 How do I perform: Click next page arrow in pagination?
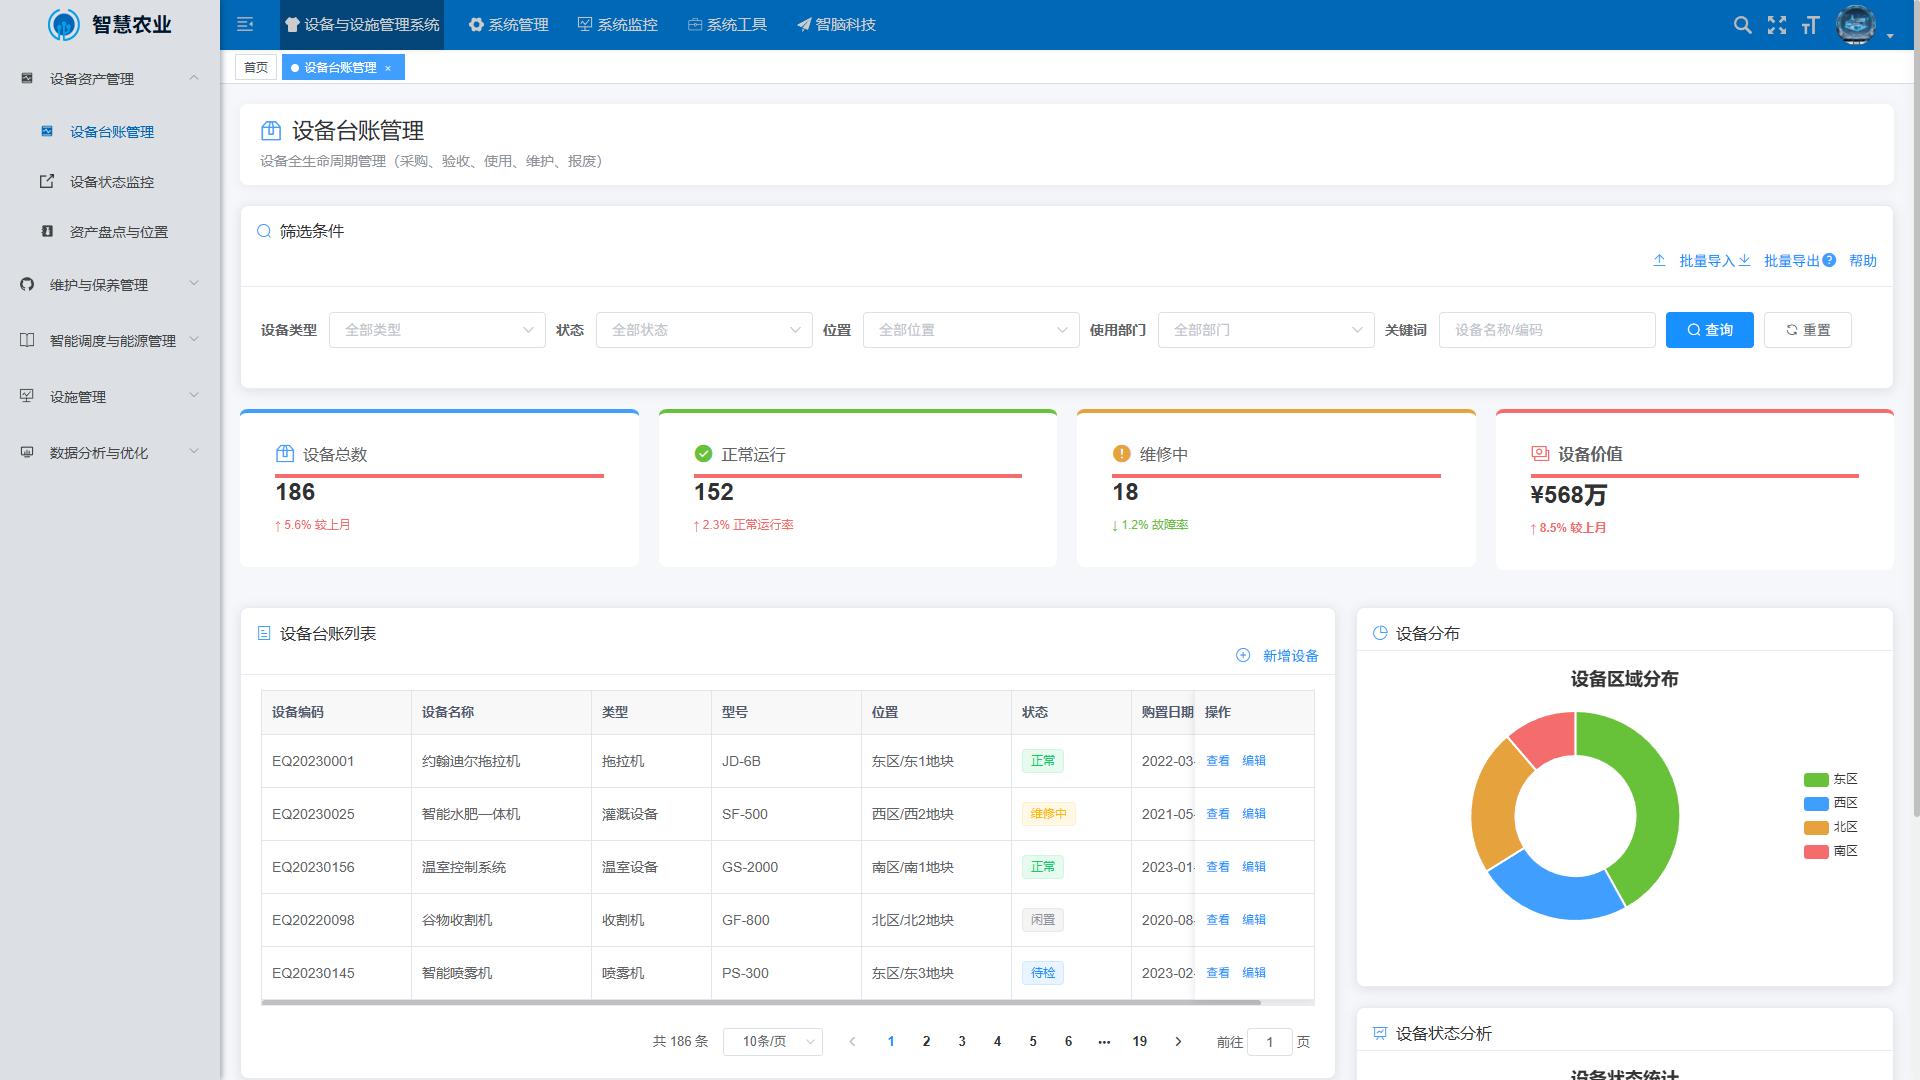(x=1178, y=1041)
